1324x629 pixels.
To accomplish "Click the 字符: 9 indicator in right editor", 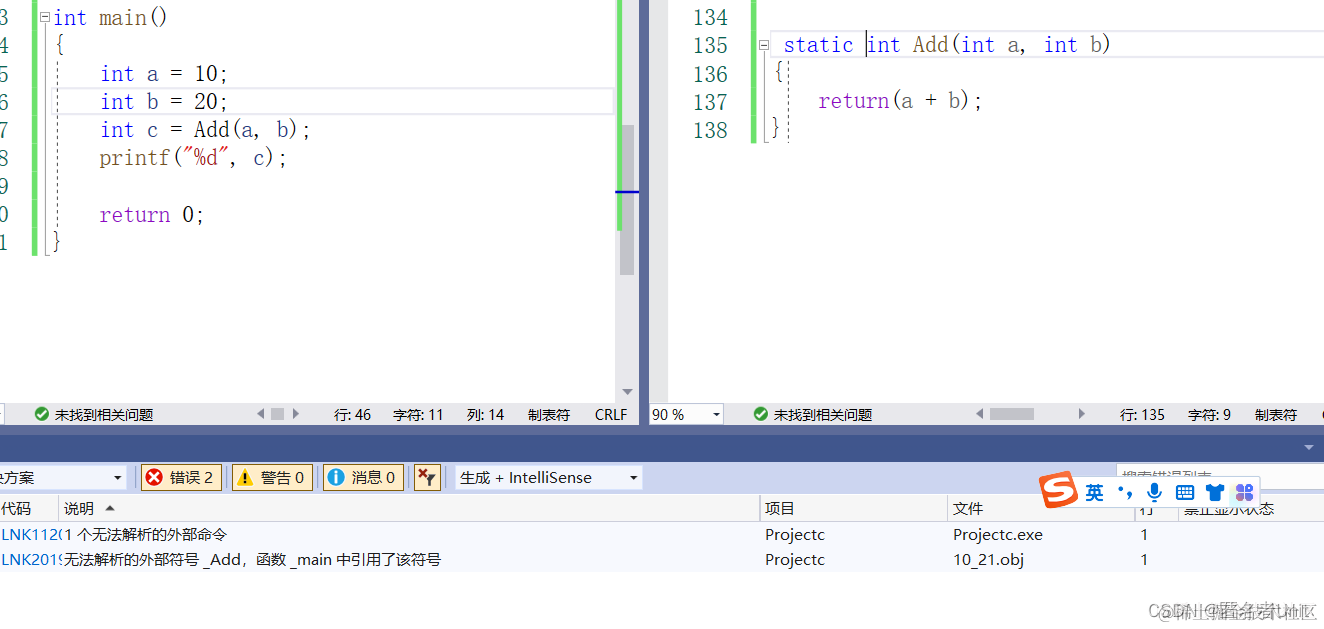I will click(x=1209, y=414).
